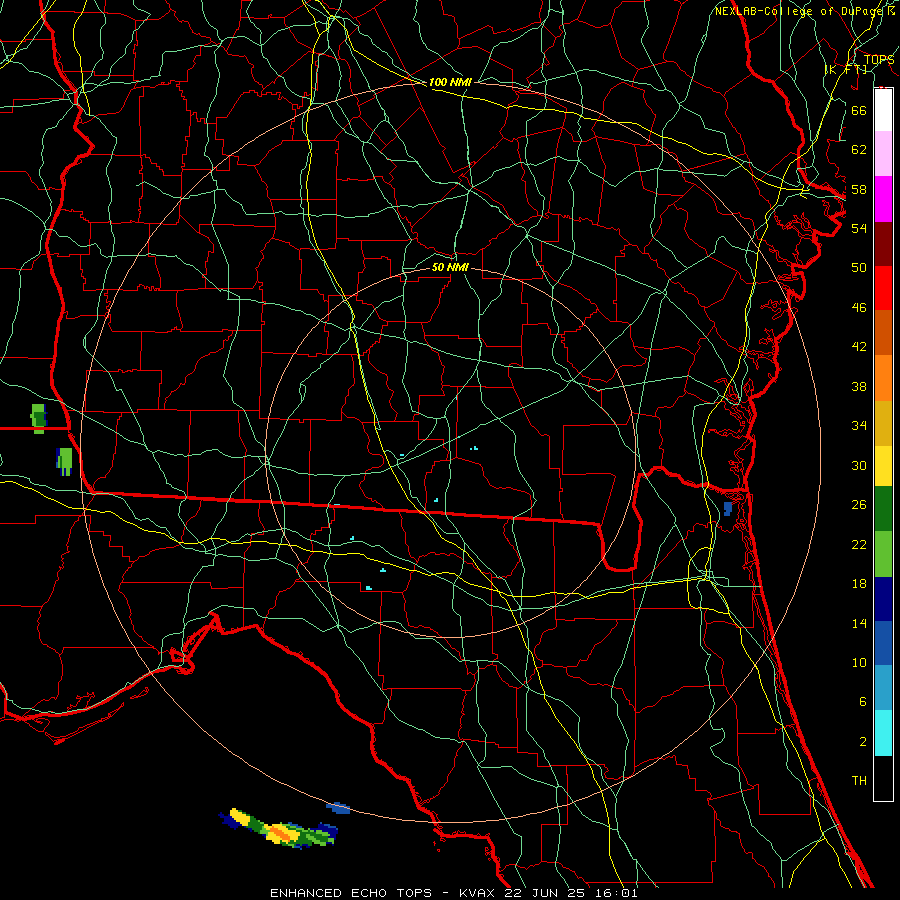Viewport: 900px width, 900px height.
Task: Click the '46' legend value
Action: click(x=859, y=308)
